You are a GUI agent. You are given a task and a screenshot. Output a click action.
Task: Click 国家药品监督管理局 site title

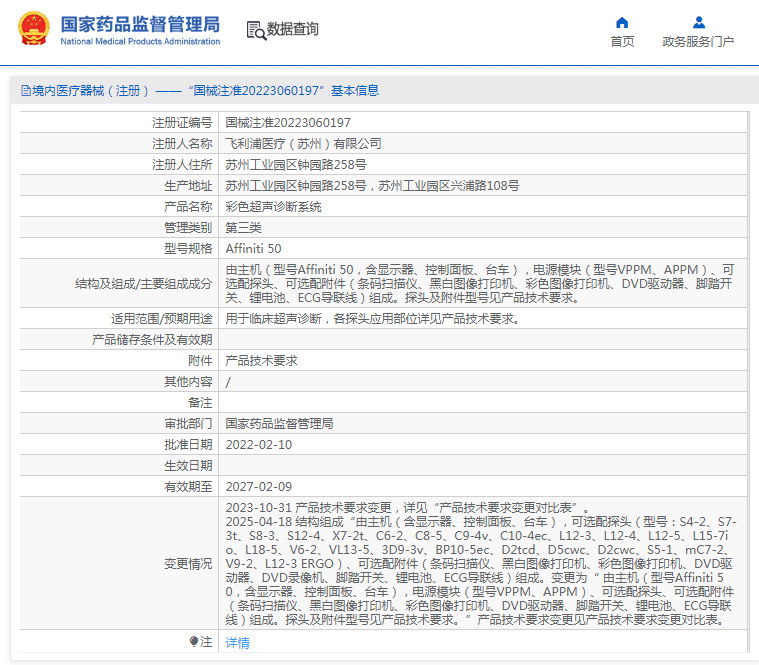tap(140, 24)
